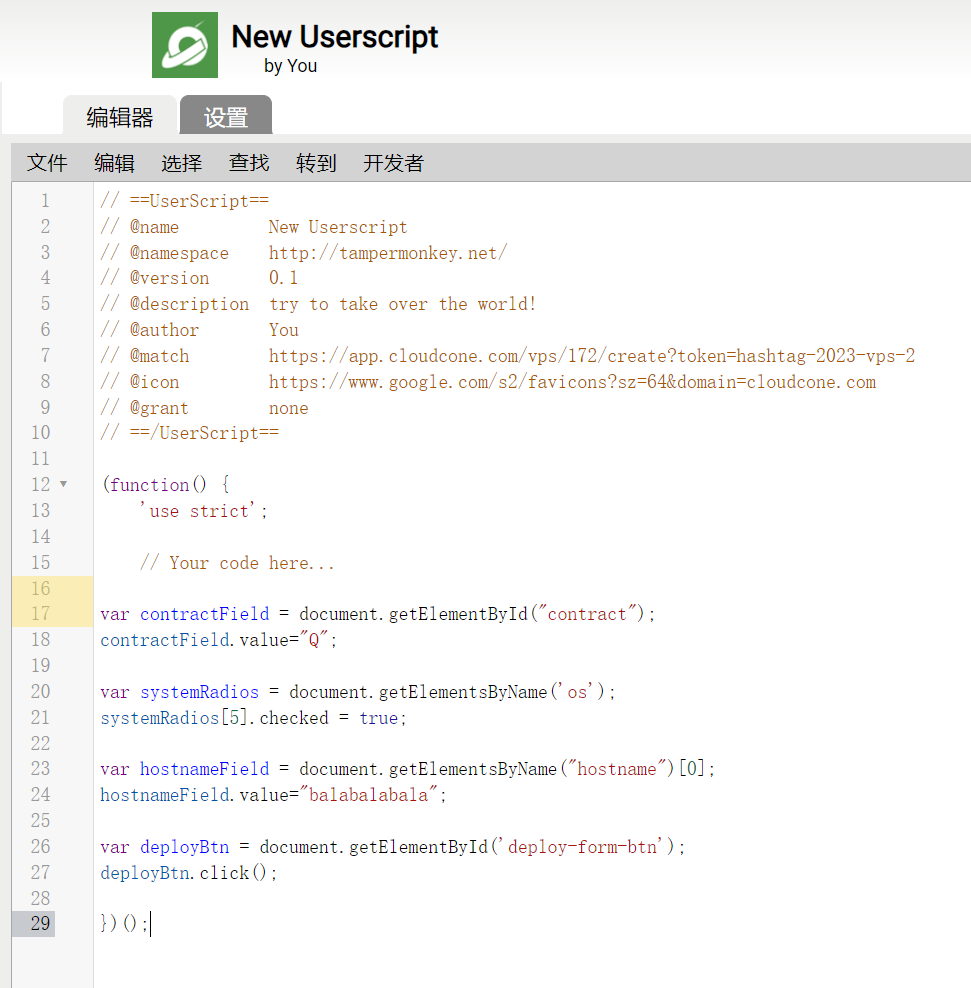Screen dimensions: 971x988
Task: Click the 'use strict' statement
Action: (204, 511)
